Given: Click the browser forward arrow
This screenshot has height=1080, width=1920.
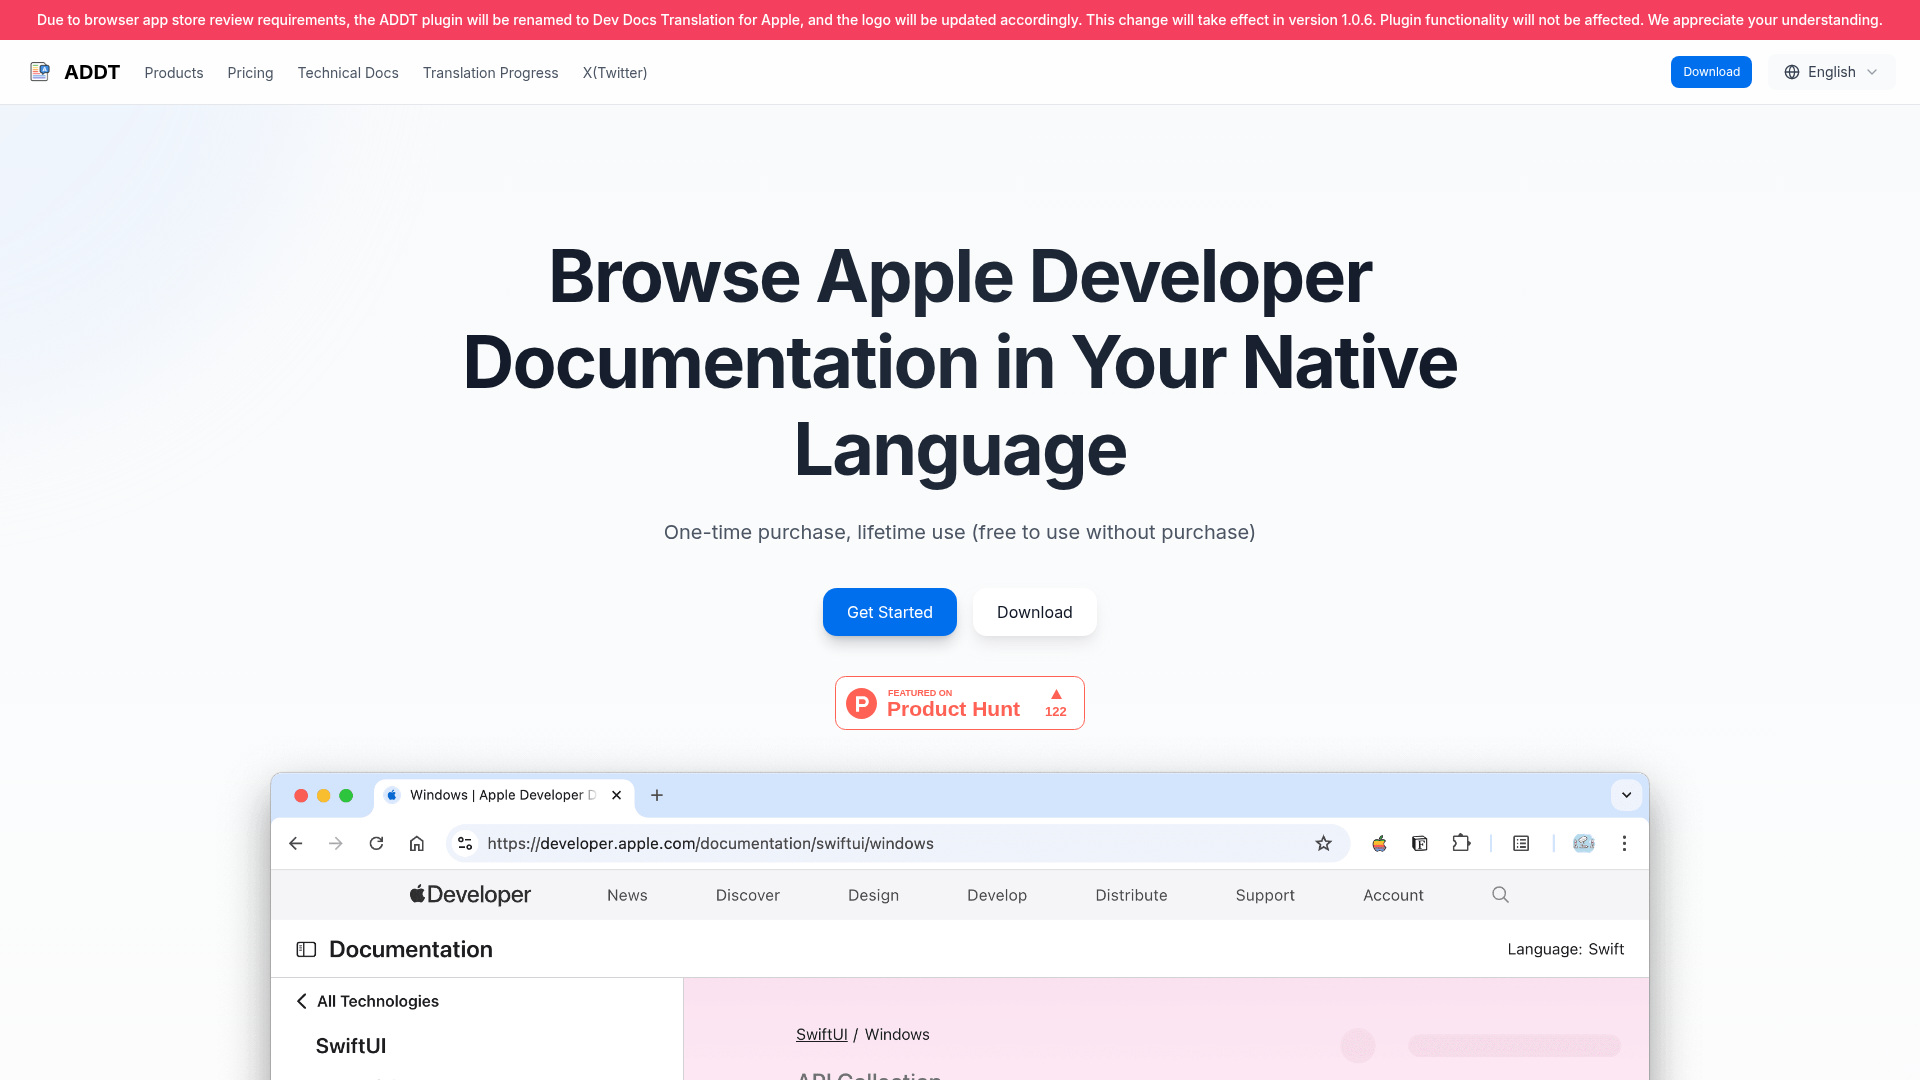Looking at the screenshot, I should pyautogui.click(x=336, y=844).
